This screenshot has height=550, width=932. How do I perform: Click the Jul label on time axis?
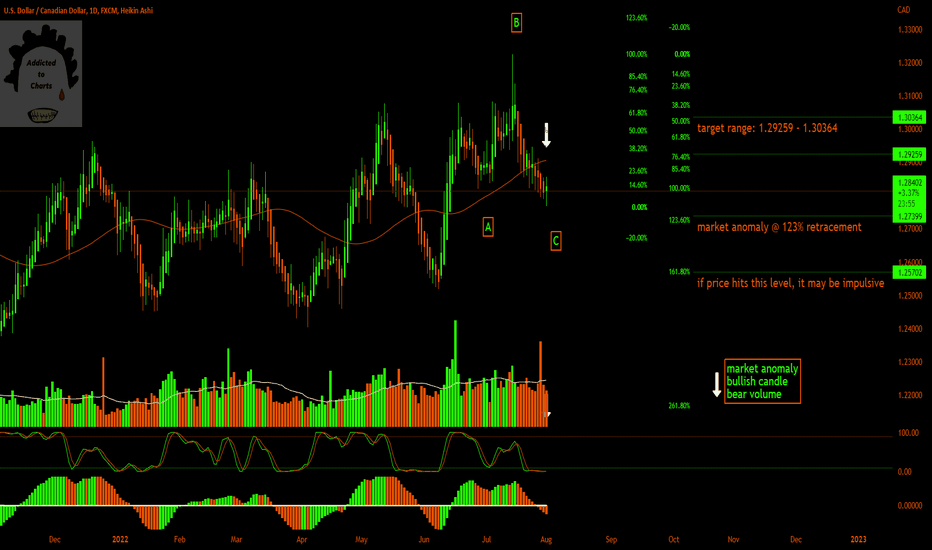point(486,539)
